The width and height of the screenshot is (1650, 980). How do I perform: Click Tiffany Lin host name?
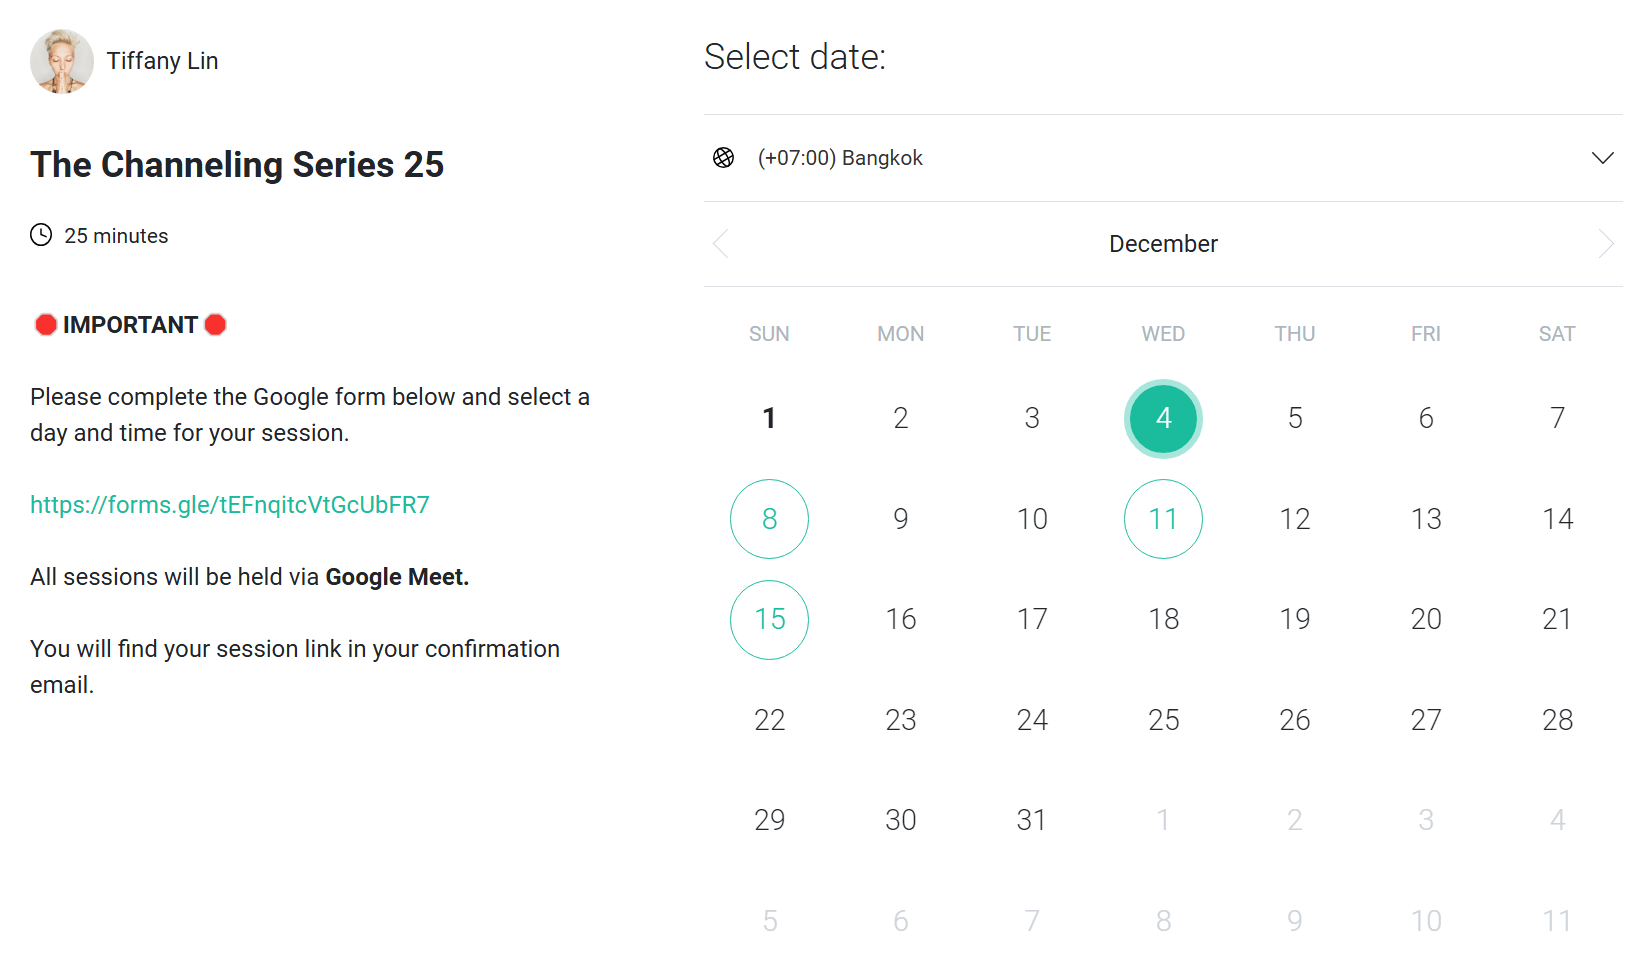tap(162, 61)
